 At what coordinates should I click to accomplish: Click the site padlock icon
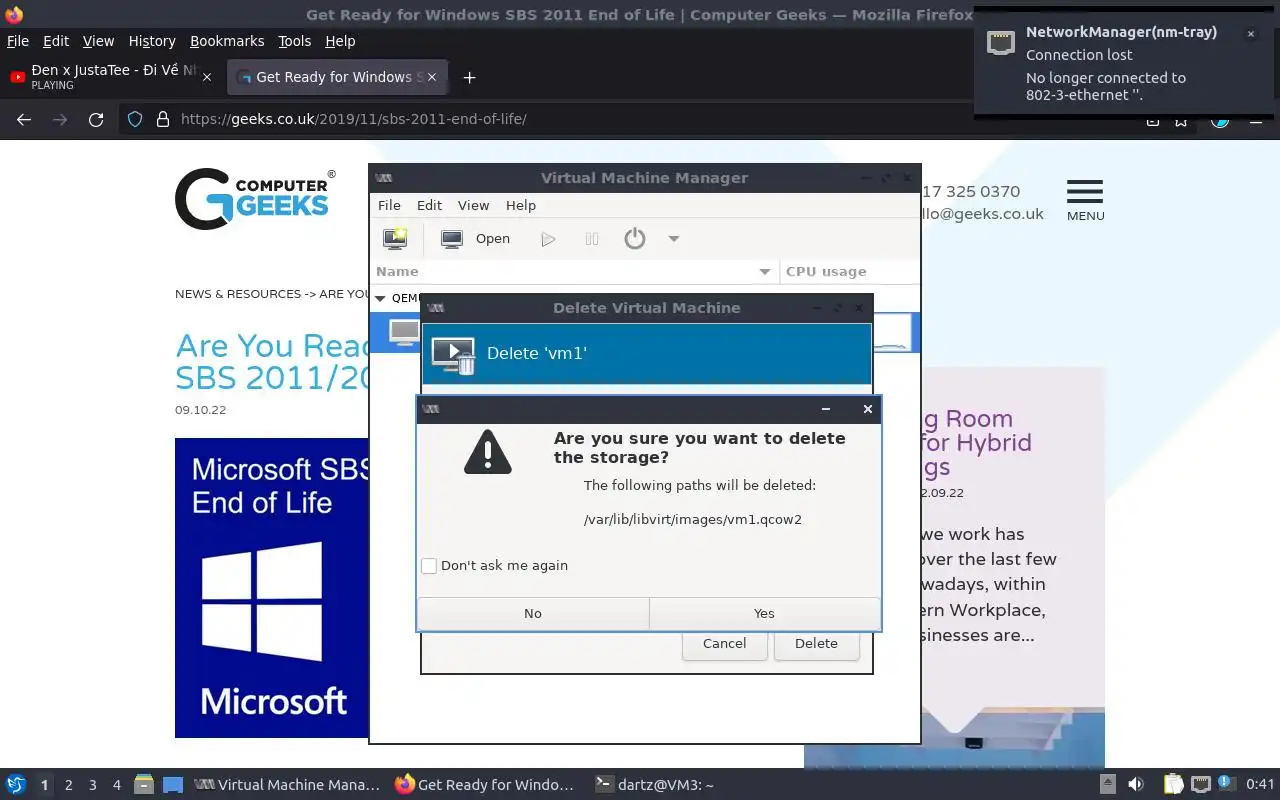click(163, 119)
